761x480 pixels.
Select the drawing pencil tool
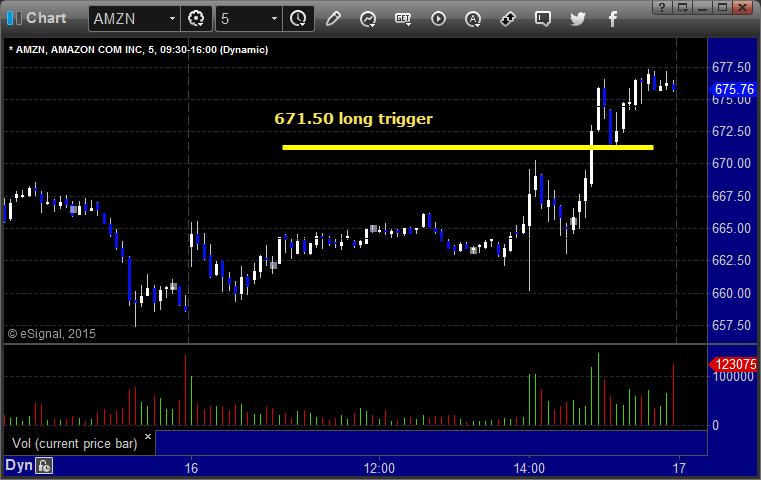tap(333, 19)
